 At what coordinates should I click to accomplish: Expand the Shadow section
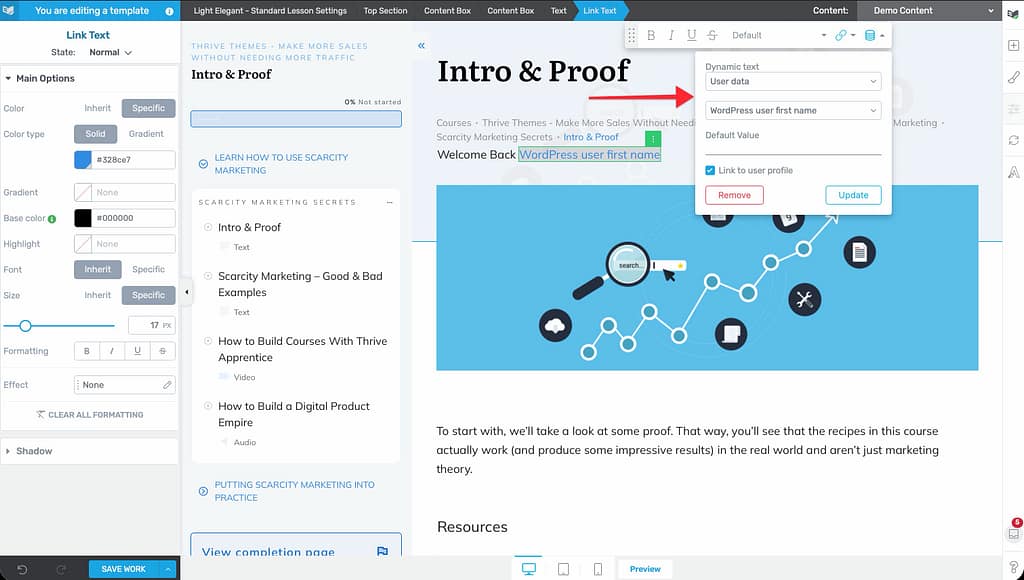tap(34, 451)
